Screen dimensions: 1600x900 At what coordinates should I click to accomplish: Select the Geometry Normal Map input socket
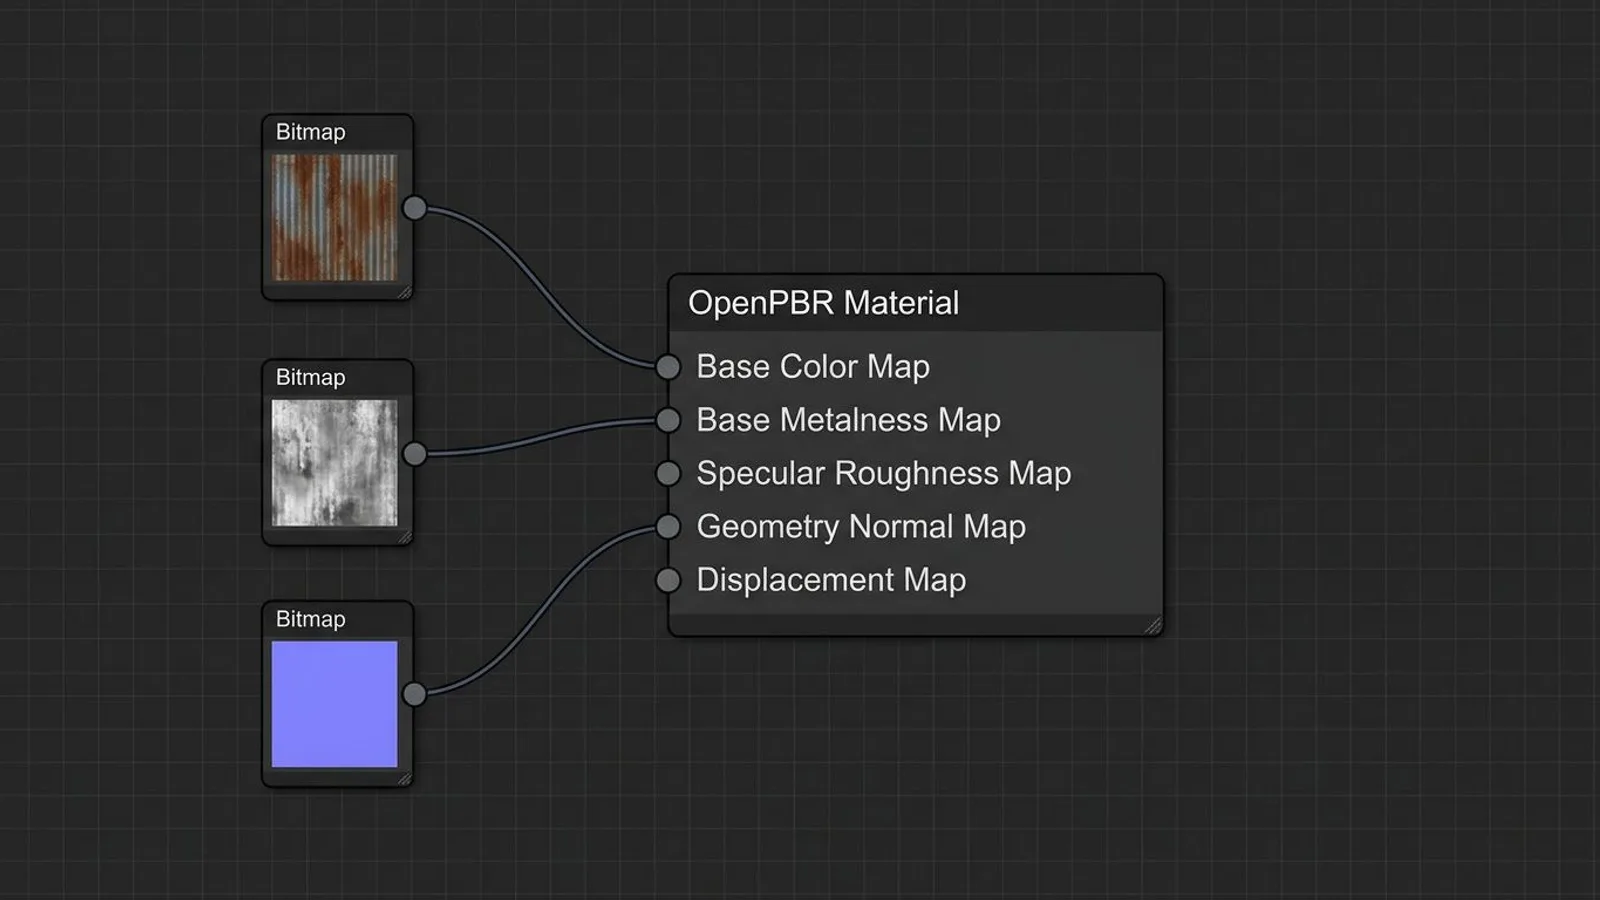pos(668,526)
